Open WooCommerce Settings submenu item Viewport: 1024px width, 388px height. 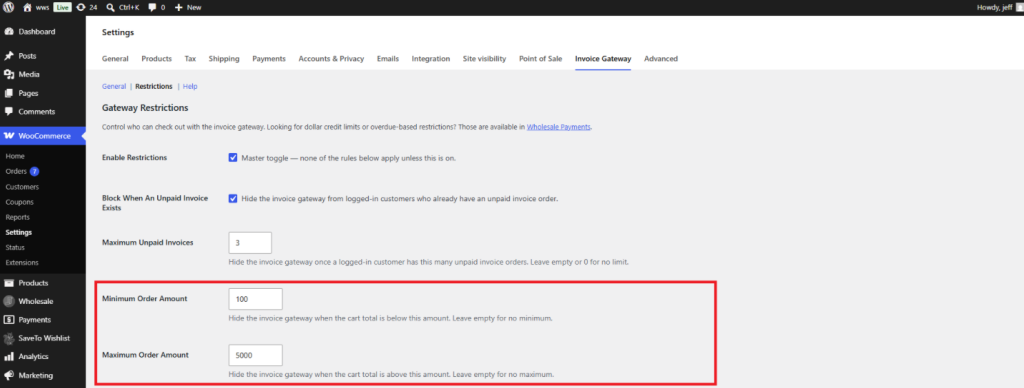pos(18,233)
